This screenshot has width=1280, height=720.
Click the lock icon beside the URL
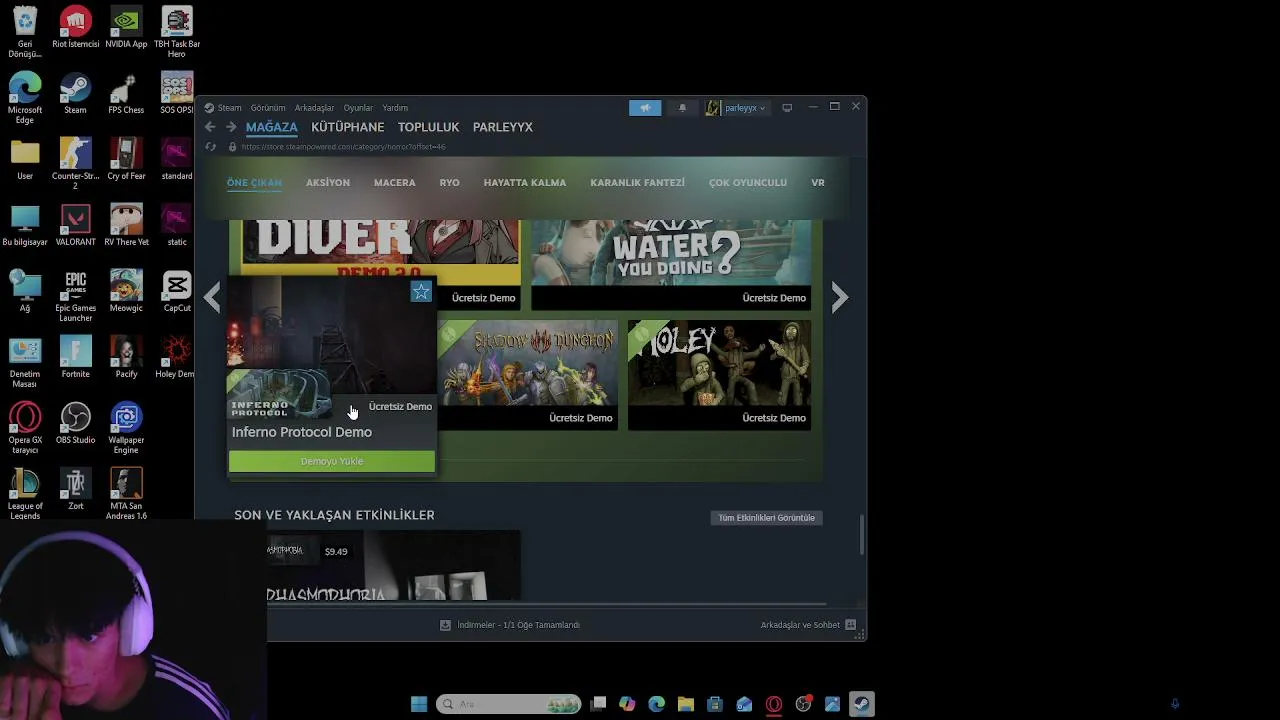point(232,147)
